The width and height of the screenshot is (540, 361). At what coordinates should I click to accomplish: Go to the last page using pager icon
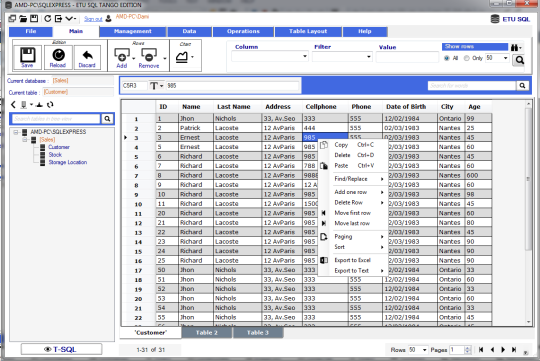[514, 350]
